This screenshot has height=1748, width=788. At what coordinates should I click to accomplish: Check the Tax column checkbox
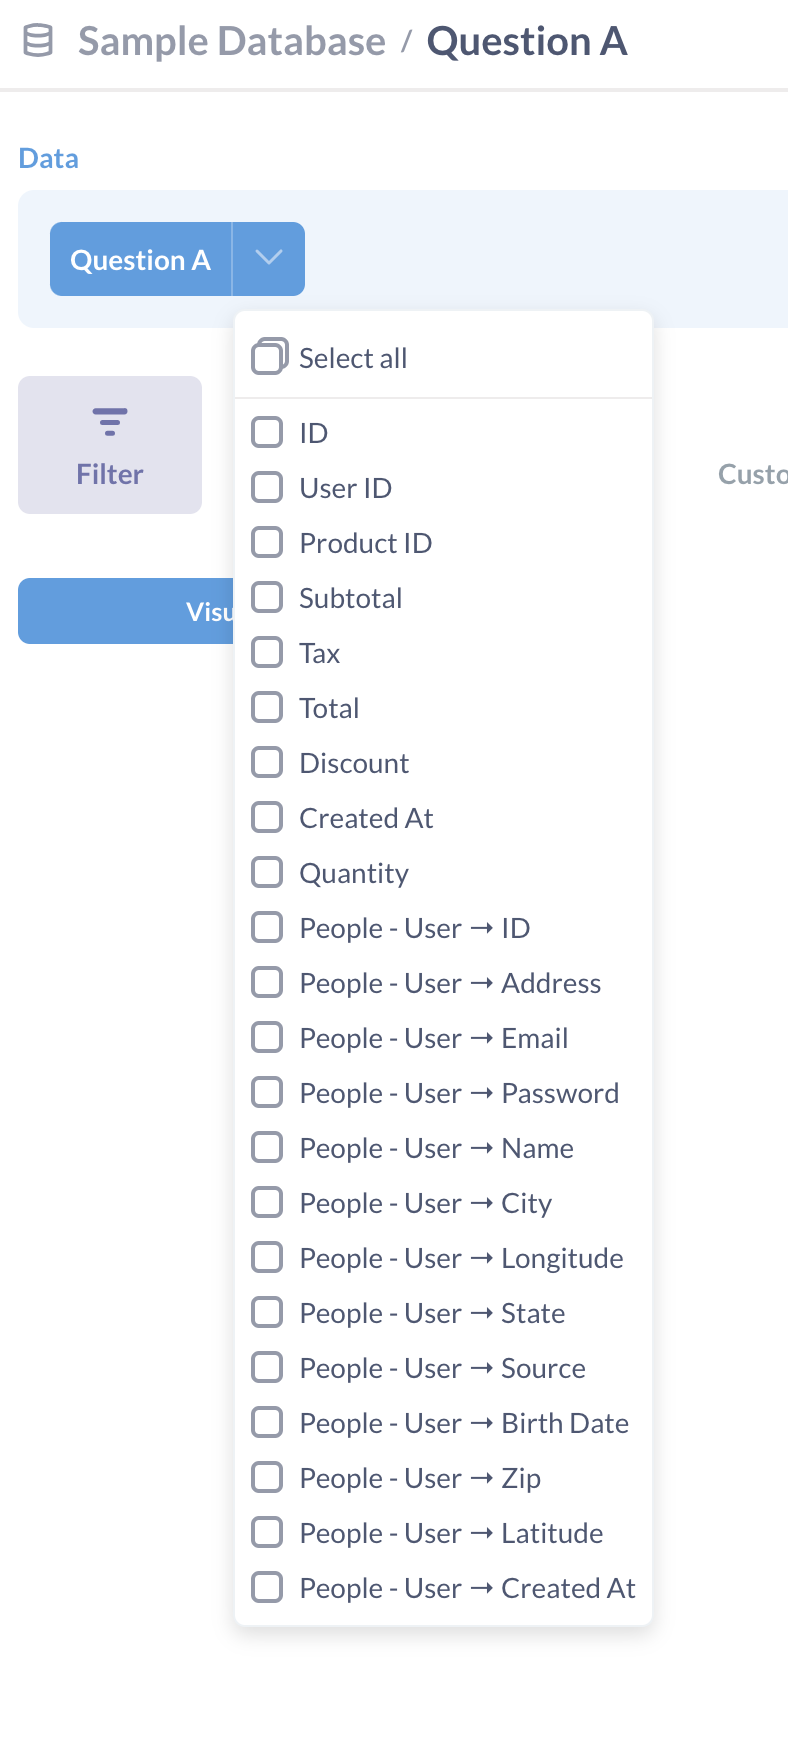click(x=267, y=652)
